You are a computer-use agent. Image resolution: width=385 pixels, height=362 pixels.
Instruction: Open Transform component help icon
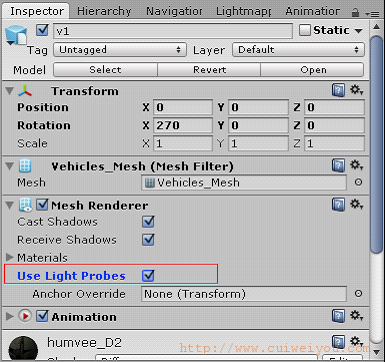338,90
